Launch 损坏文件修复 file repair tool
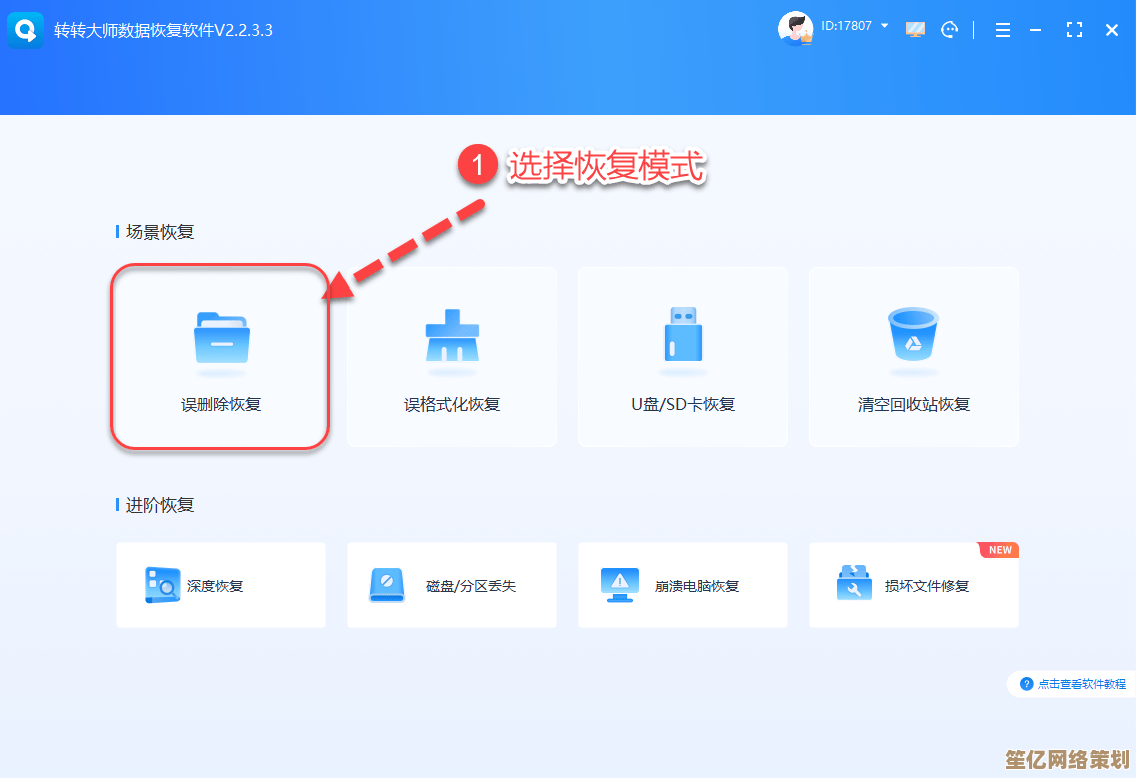 point(913,585)
